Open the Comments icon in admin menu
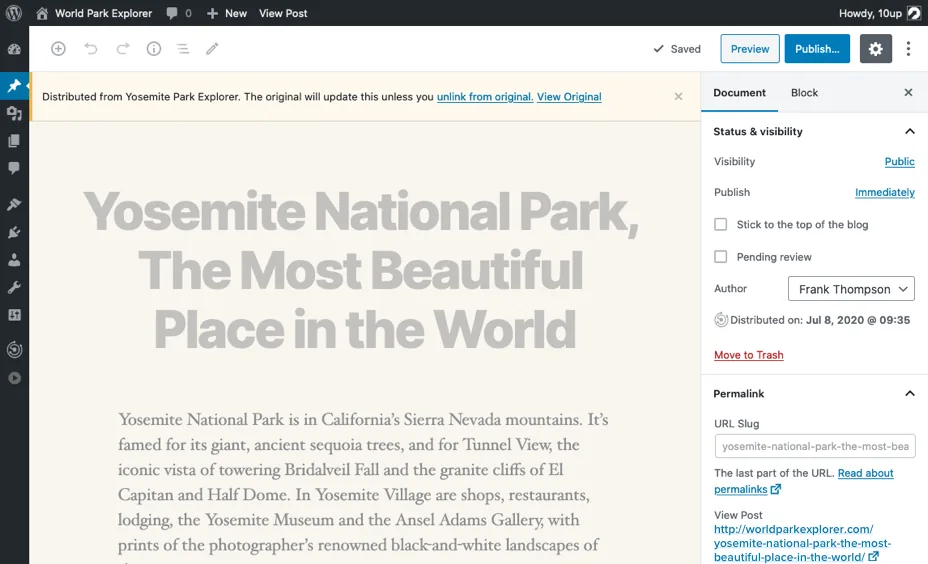 [x=14, y=168]
